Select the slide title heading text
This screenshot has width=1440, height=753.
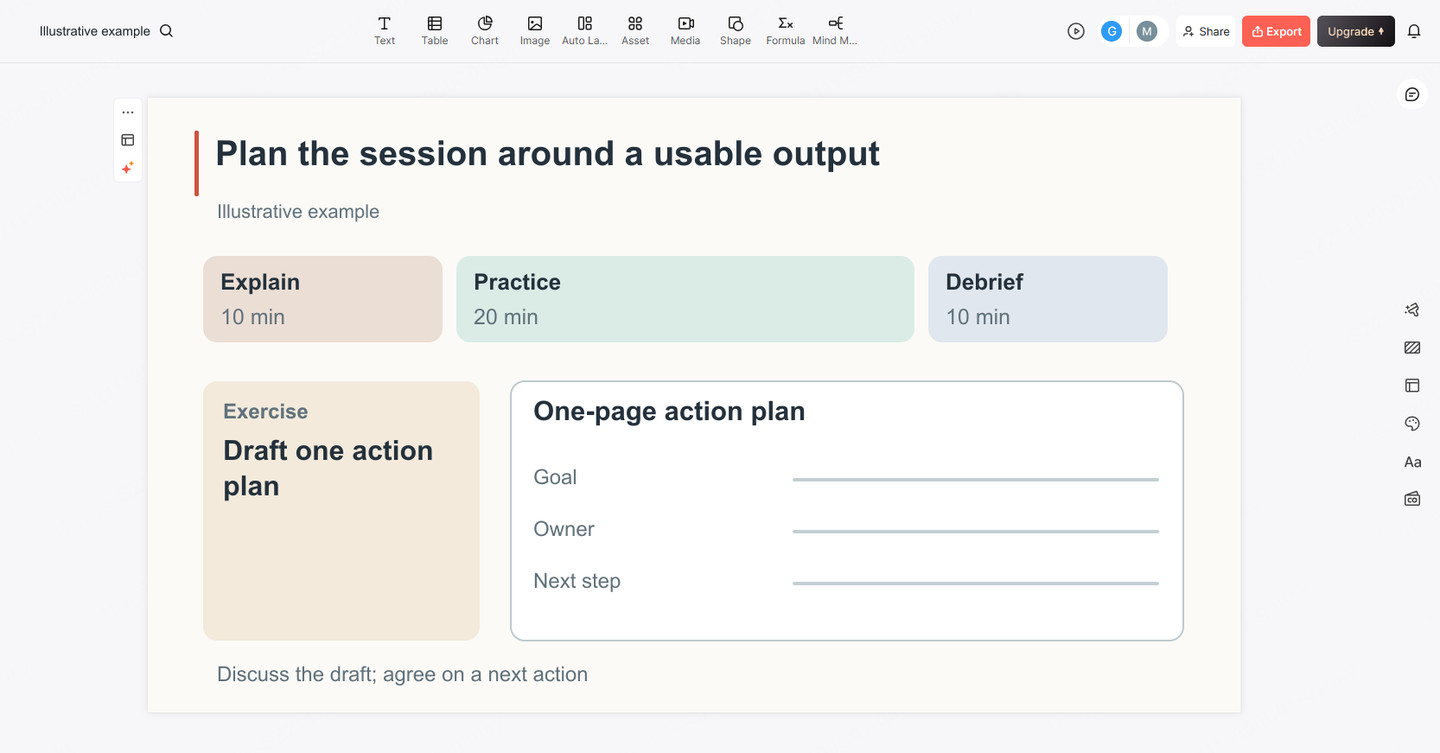[x=547, y=153]
